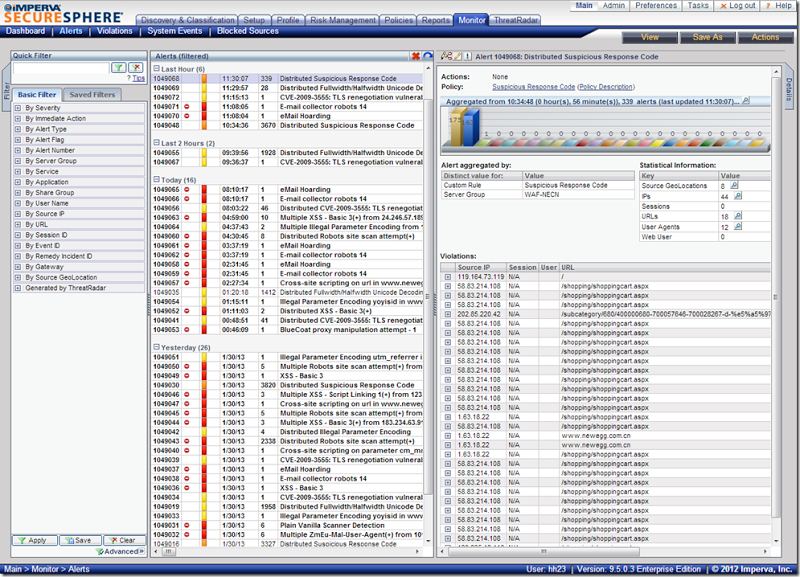Refresh the filtered alerts list

click(x=428, y=57)
